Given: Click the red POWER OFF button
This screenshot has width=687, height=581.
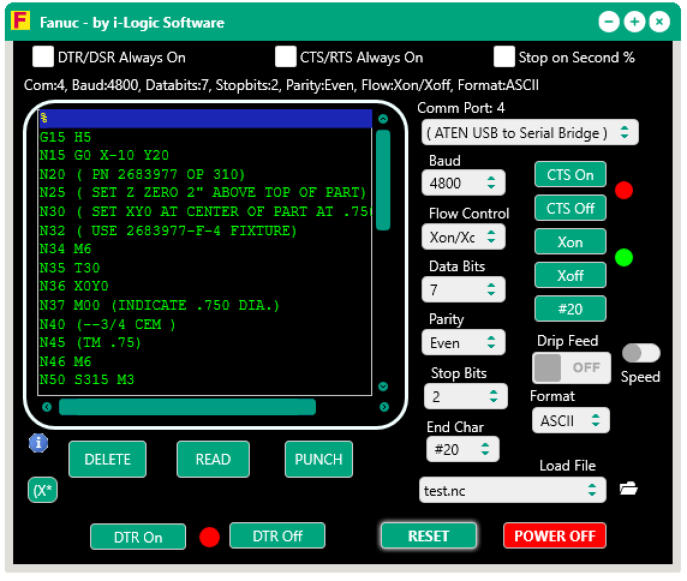Looking at the screenshot, I should tap(554, 536).
